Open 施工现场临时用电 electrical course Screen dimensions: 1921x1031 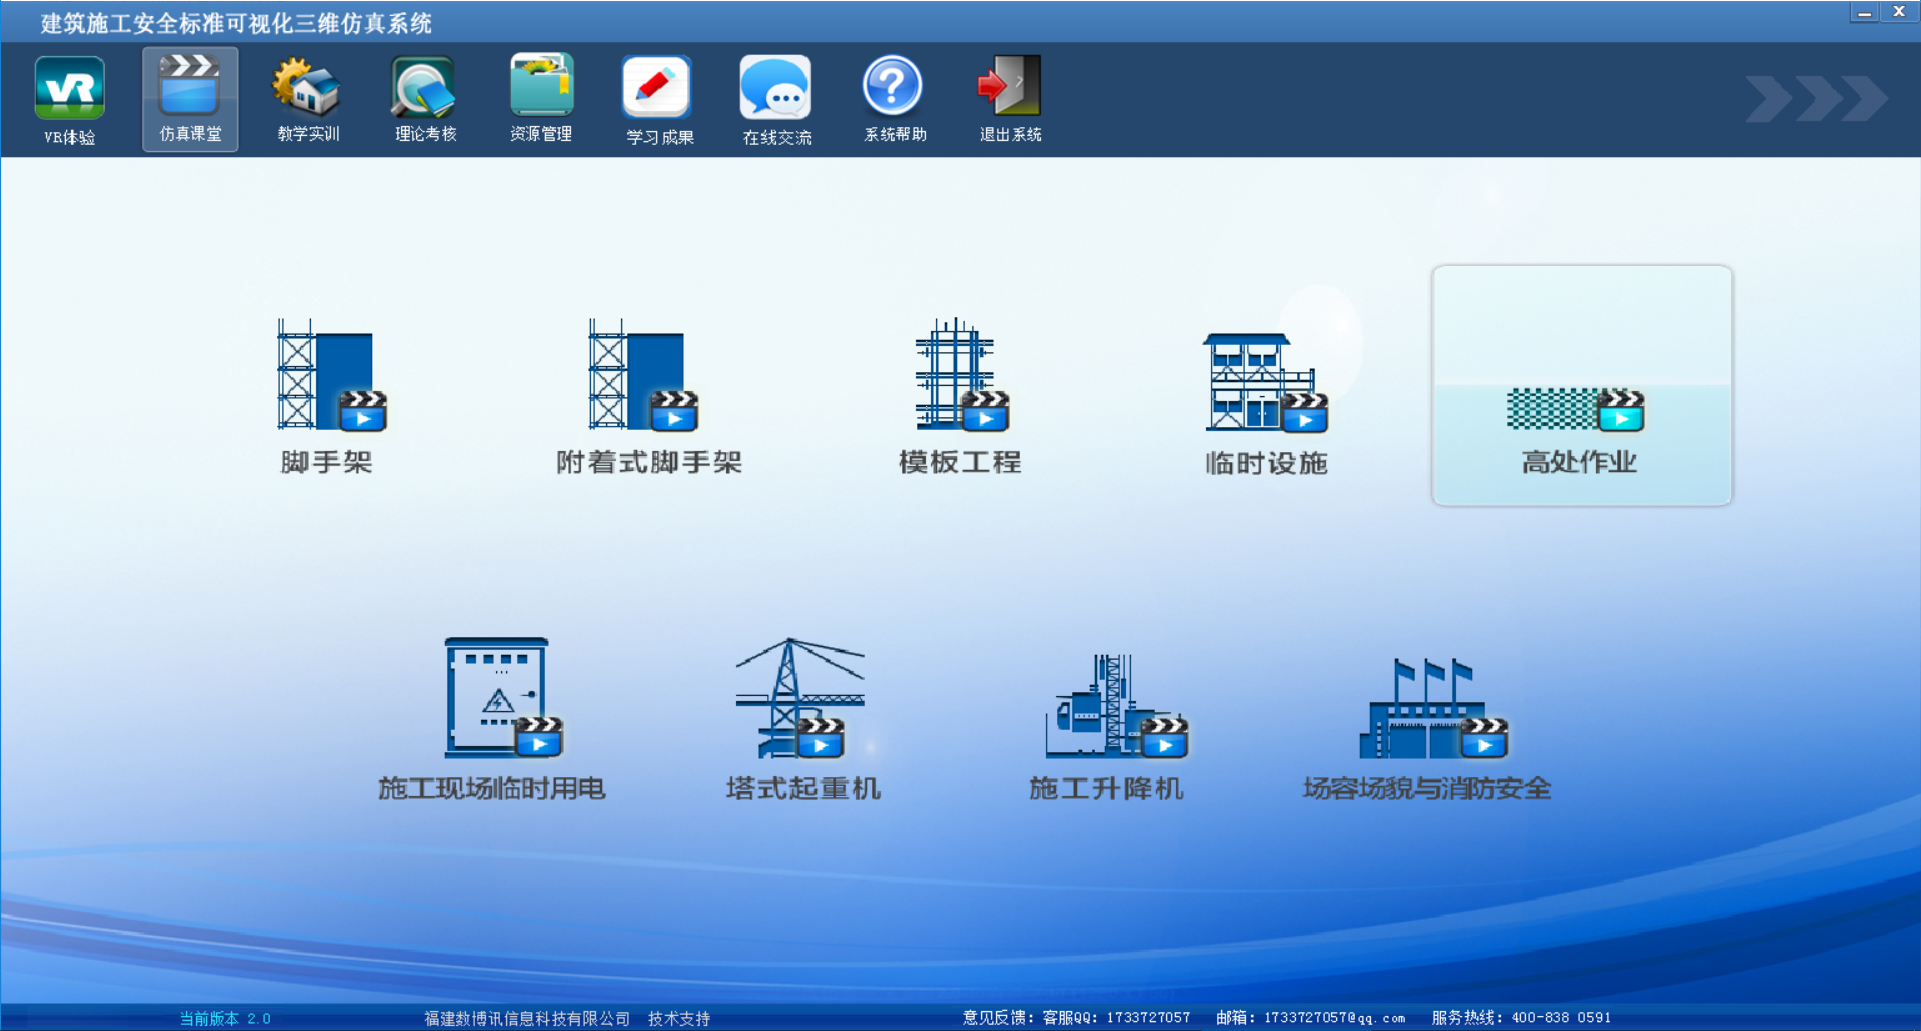pyautogui.click(x=497, y=716)
